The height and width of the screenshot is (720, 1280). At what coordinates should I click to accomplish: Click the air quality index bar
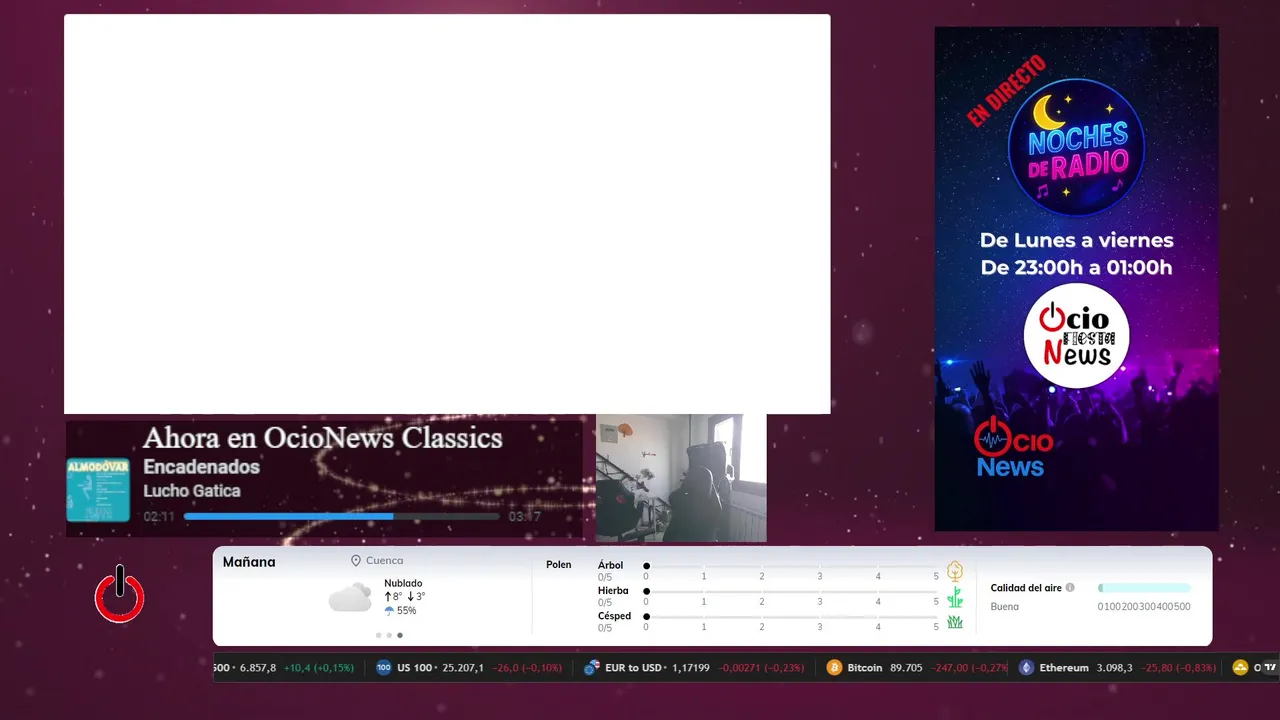[1144, 588]
